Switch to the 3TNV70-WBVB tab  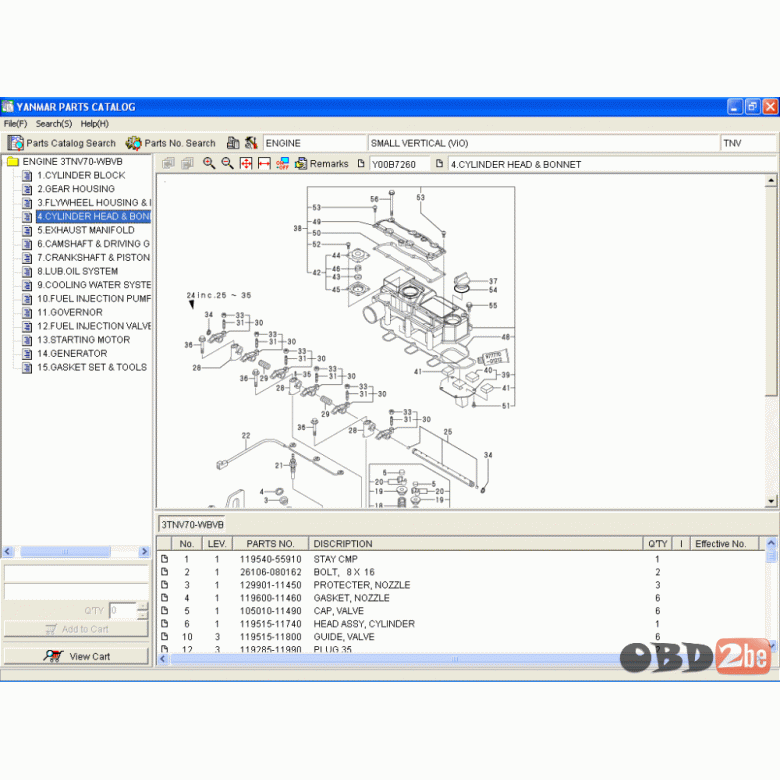click(x=192, y=524)
